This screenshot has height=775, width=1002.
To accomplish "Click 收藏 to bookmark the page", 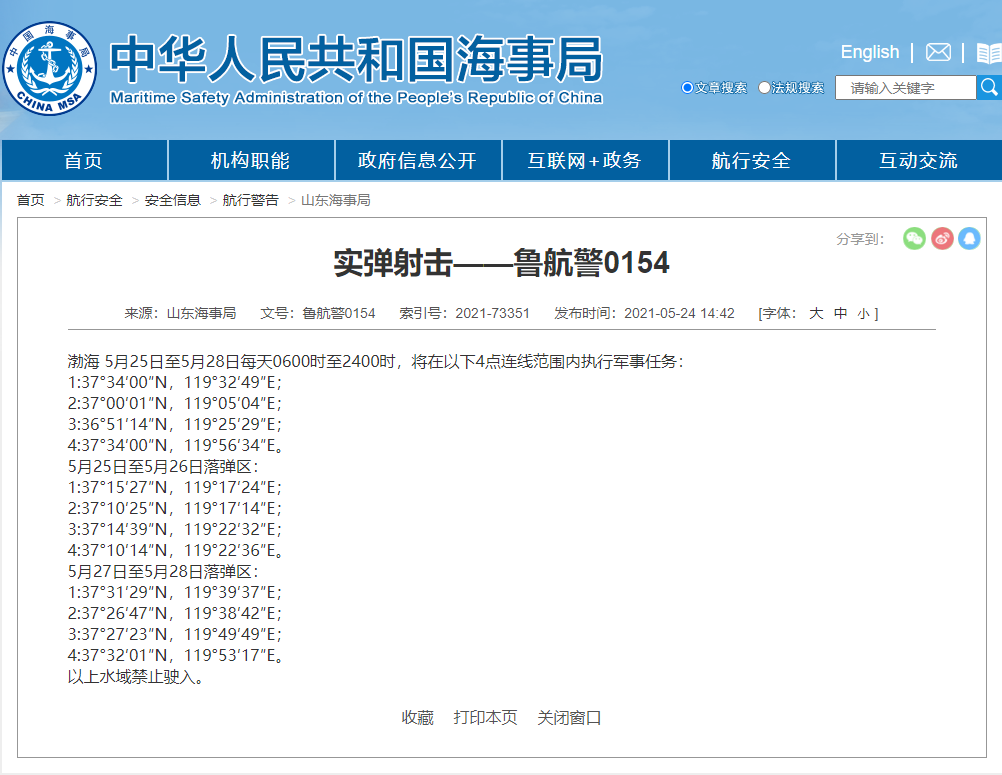I will pyautogui.click(x=417, y=717).
